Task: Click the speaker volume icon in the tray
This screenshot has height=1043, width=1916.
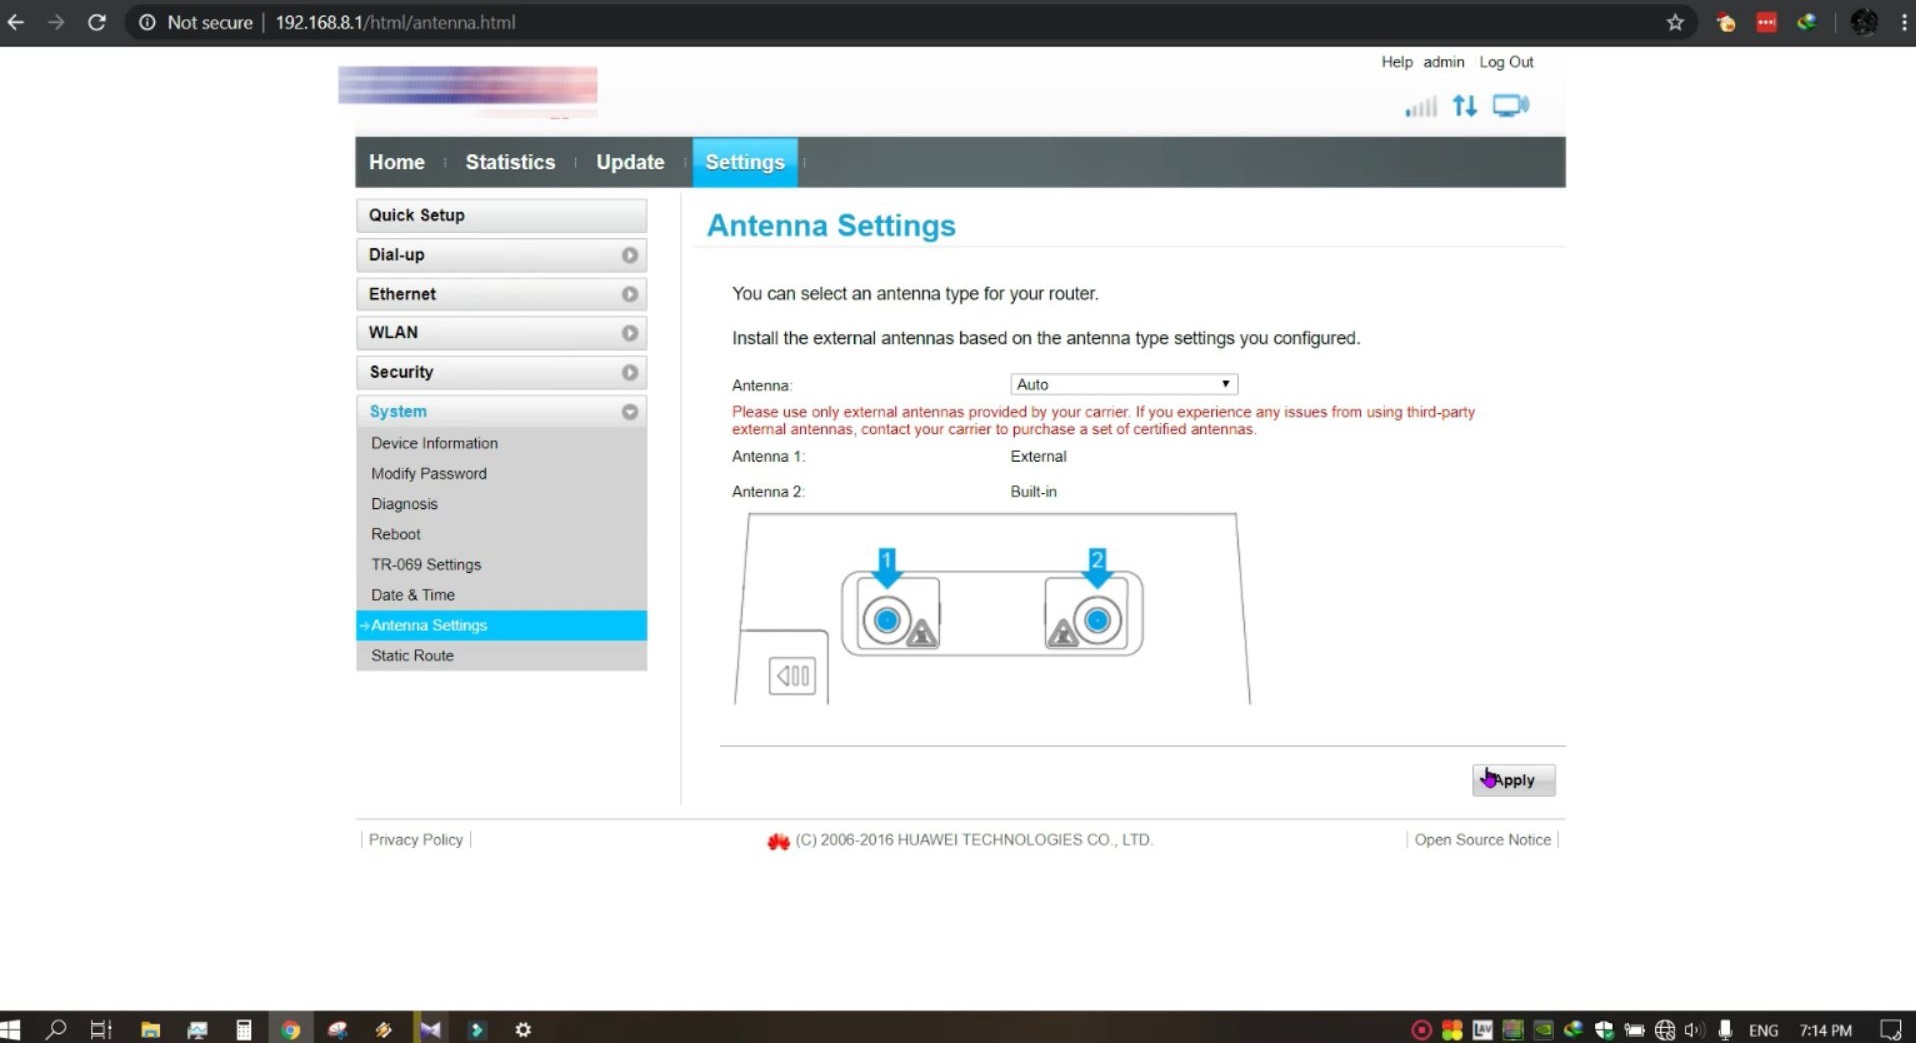Action: coord(1691,1029)
